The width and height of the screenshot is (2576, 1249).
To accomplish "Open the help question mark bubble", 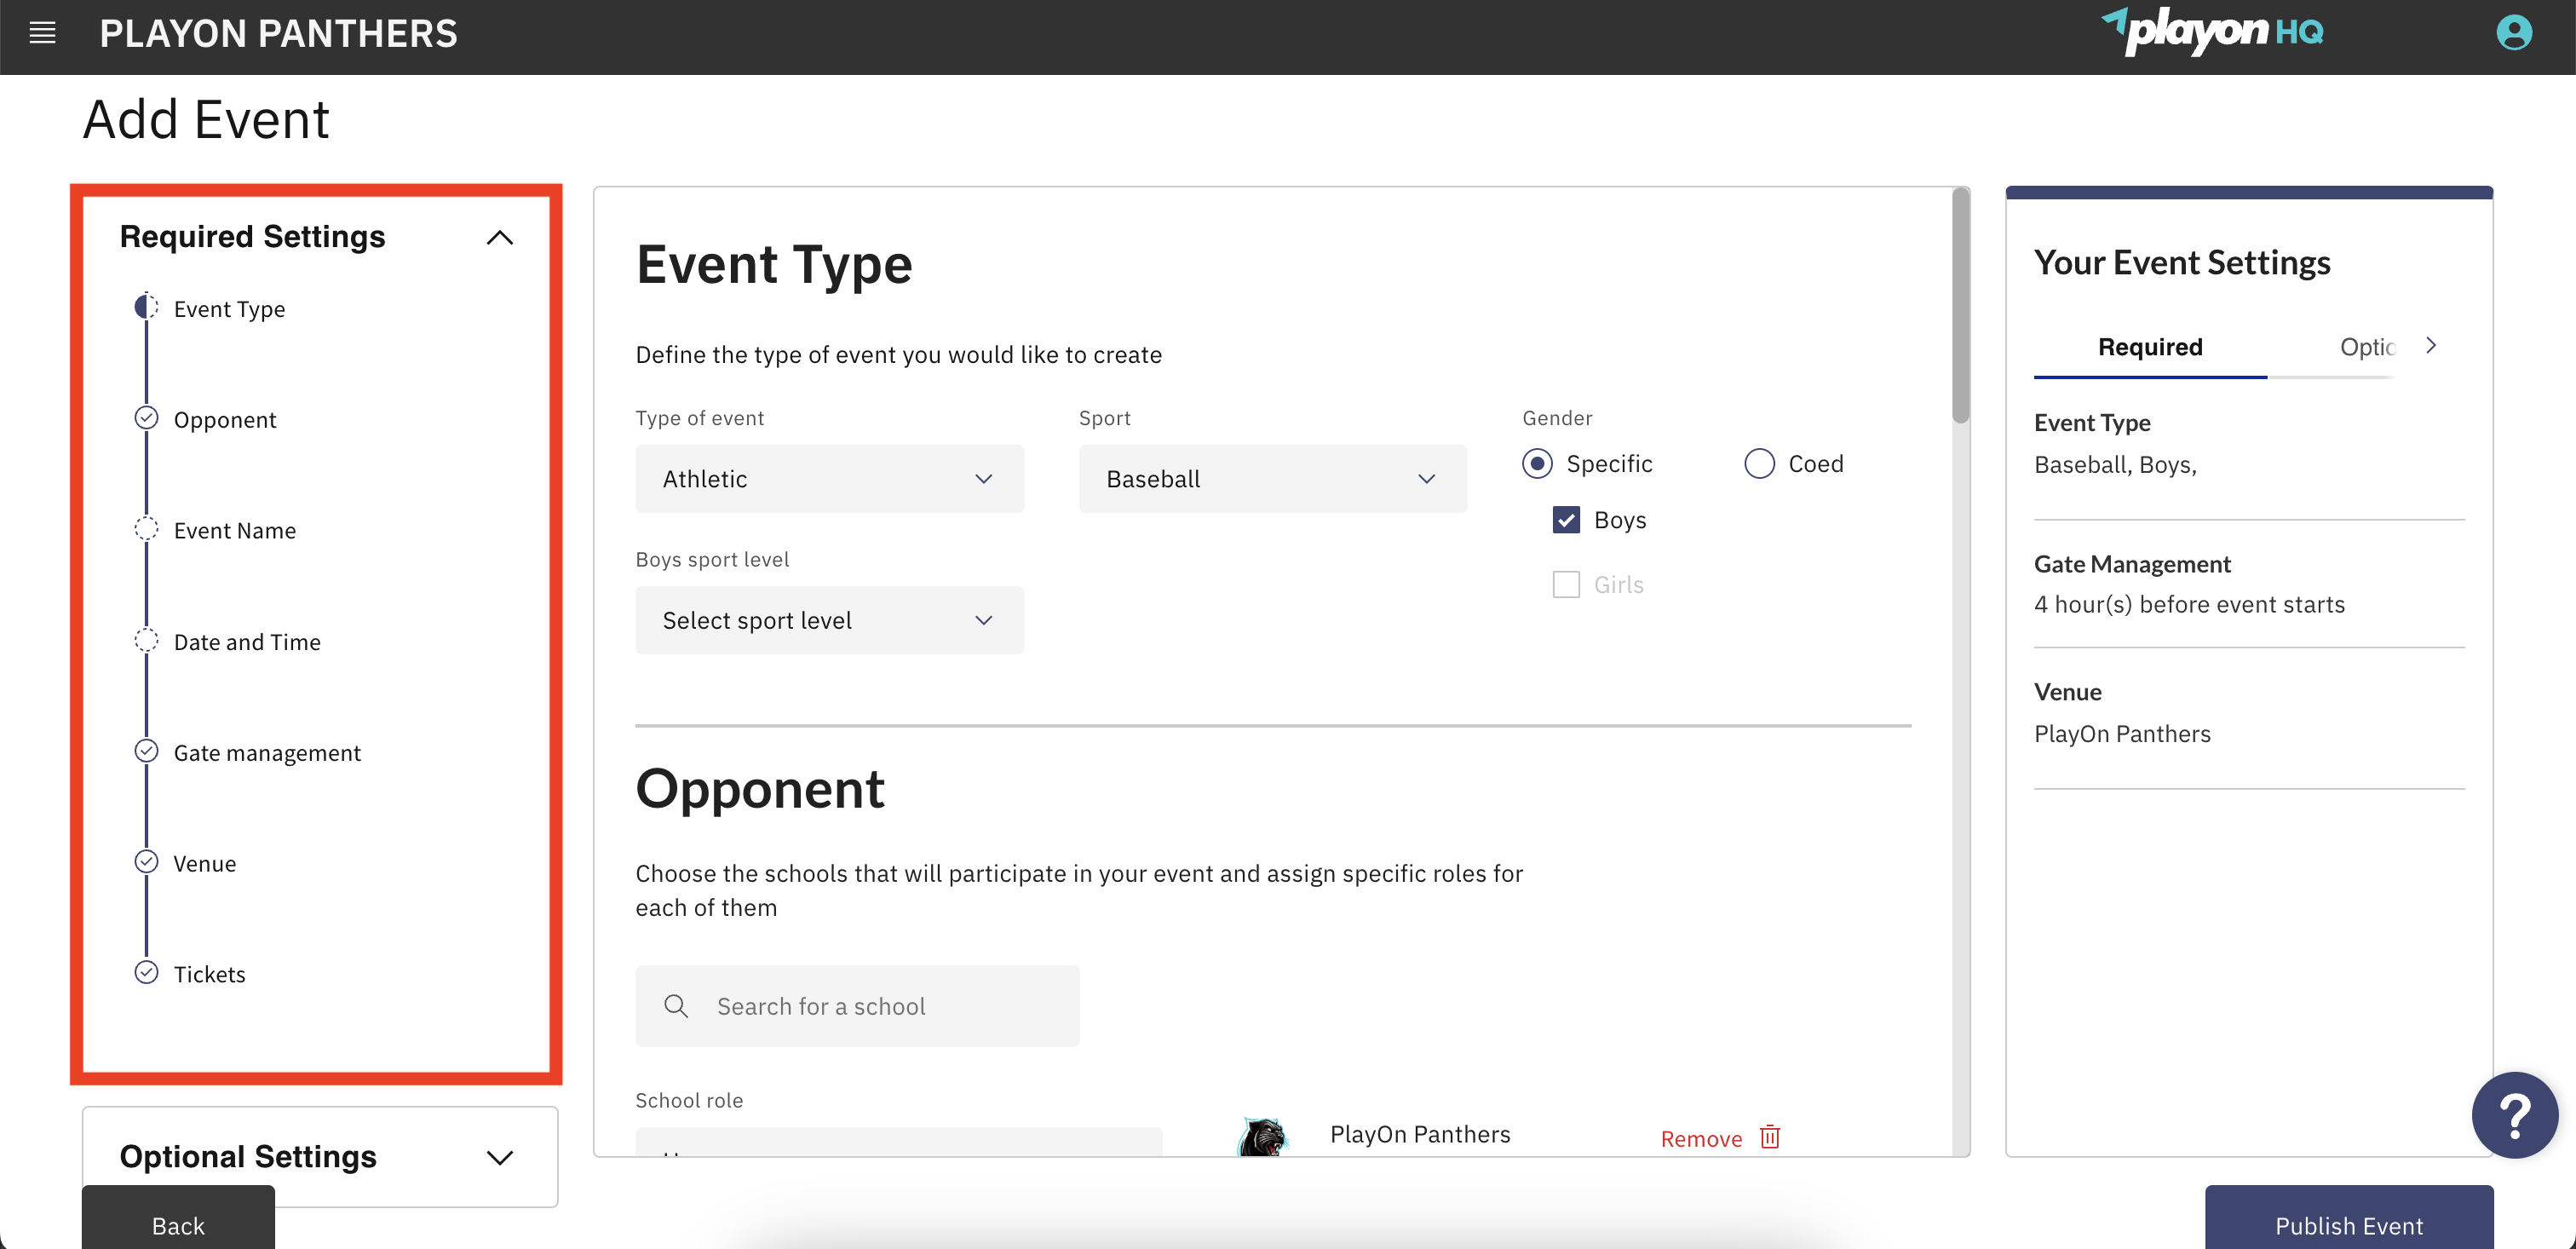I will pos(2514,1114).
